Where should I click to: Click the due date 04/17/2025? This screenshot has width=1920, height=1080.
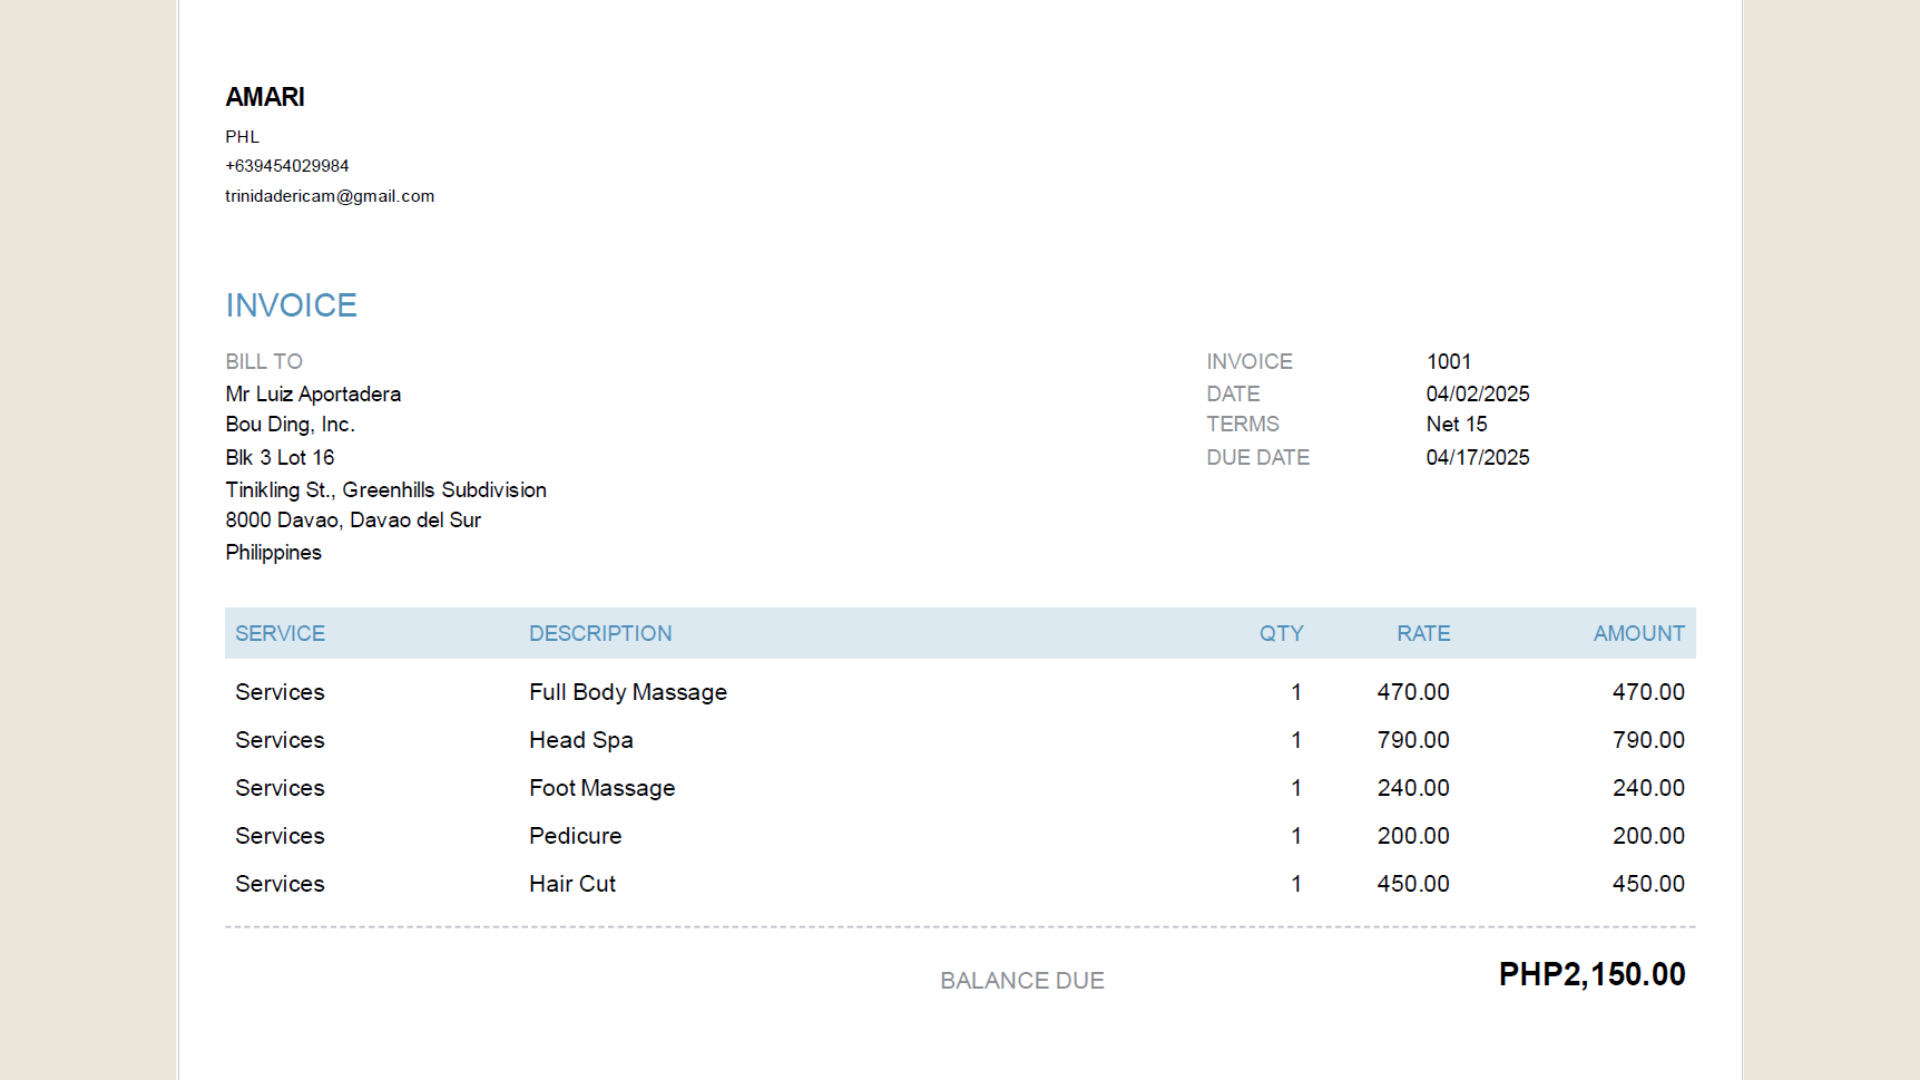click(1478, 457)
